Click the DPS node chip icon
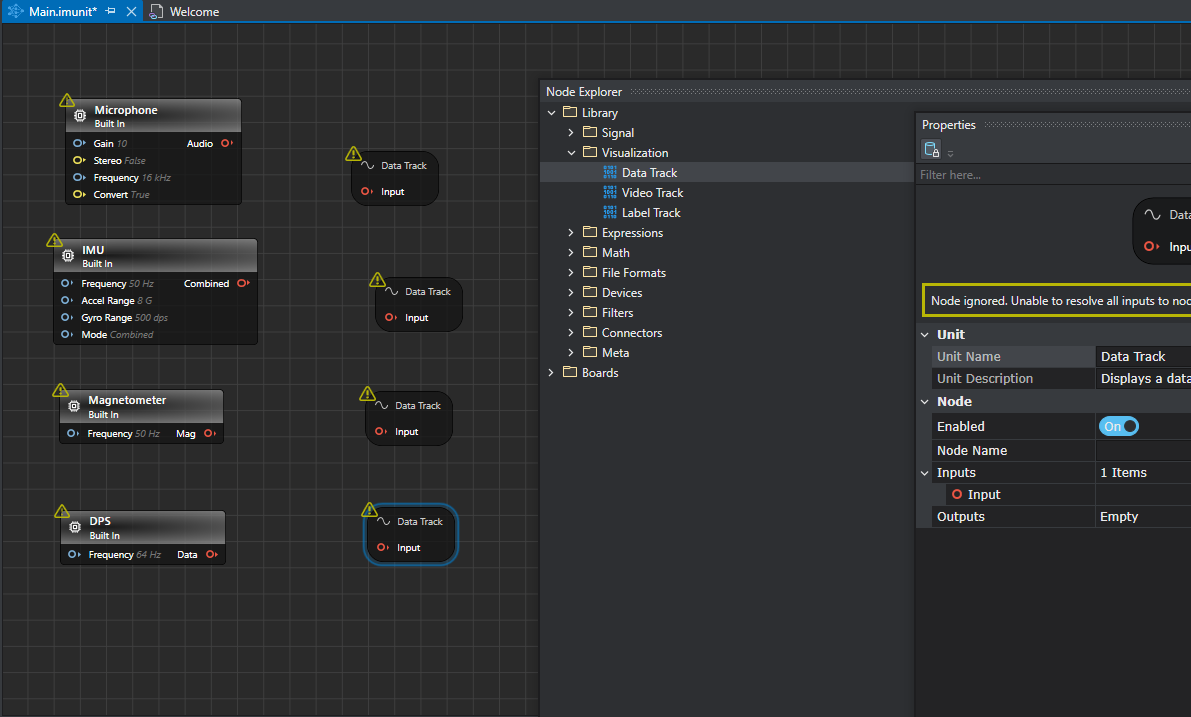 pyautogui.click(x=74, y=527)
